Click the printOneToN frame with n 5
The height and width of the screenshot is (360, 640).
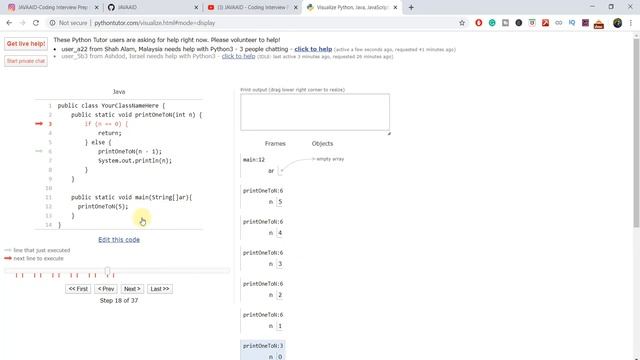click(263, 196)
